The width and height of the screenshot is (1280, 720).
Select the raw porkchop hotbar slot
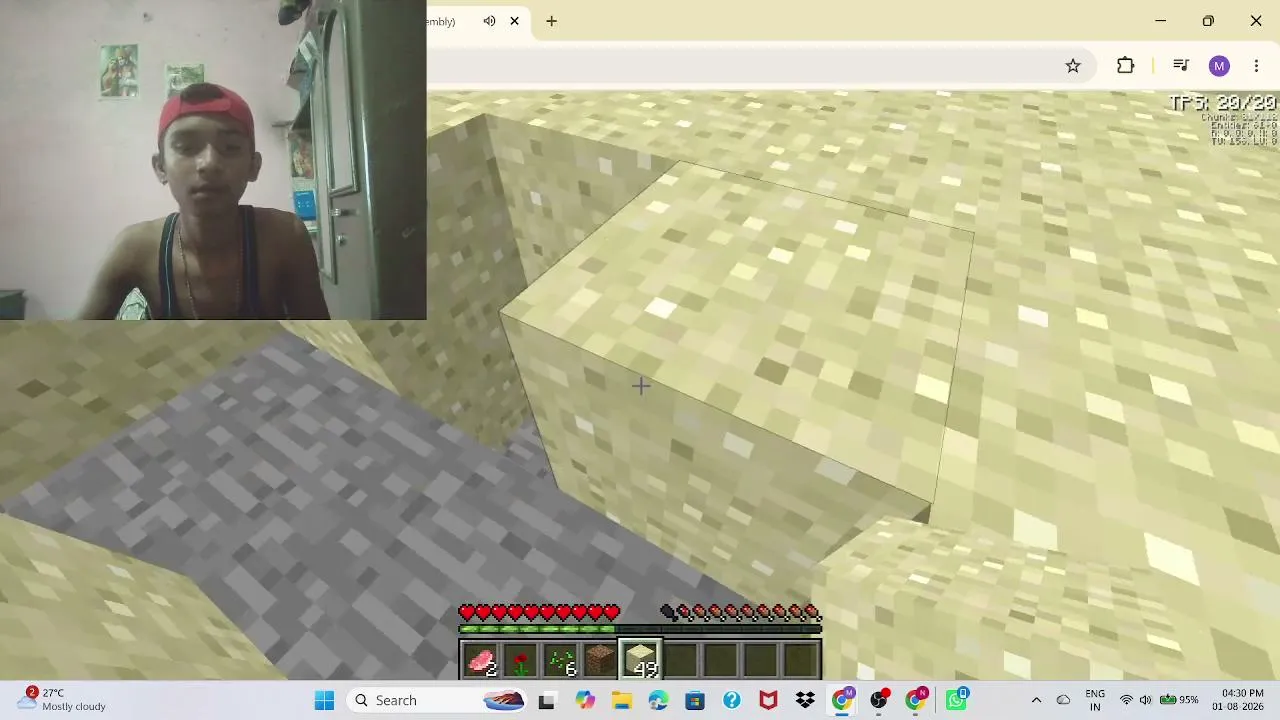pos(480,660)
